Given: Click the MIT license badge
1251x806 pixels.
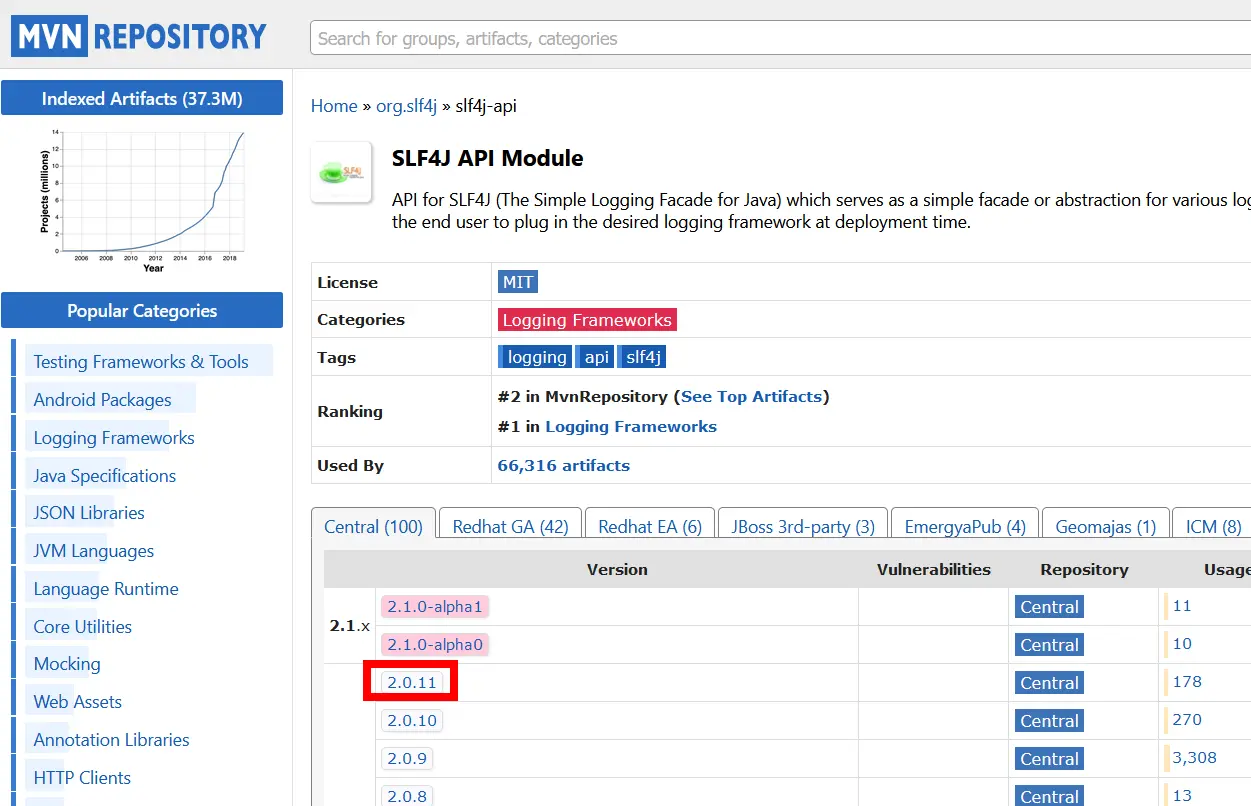Looking at the screenshot, I should (x=517, y=282).
